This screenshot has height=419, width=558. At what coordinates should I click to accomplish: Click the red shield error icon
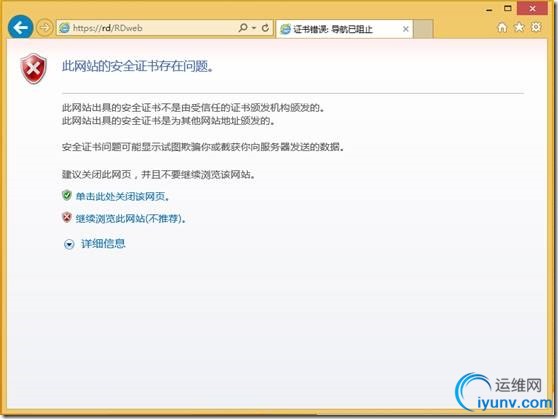[33, 69]
